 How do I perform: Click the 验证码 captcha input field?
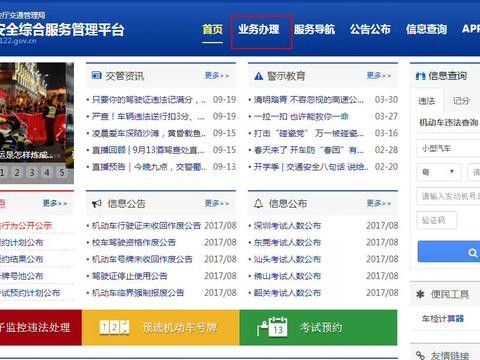pyautogui.click(x=436, y=220)
